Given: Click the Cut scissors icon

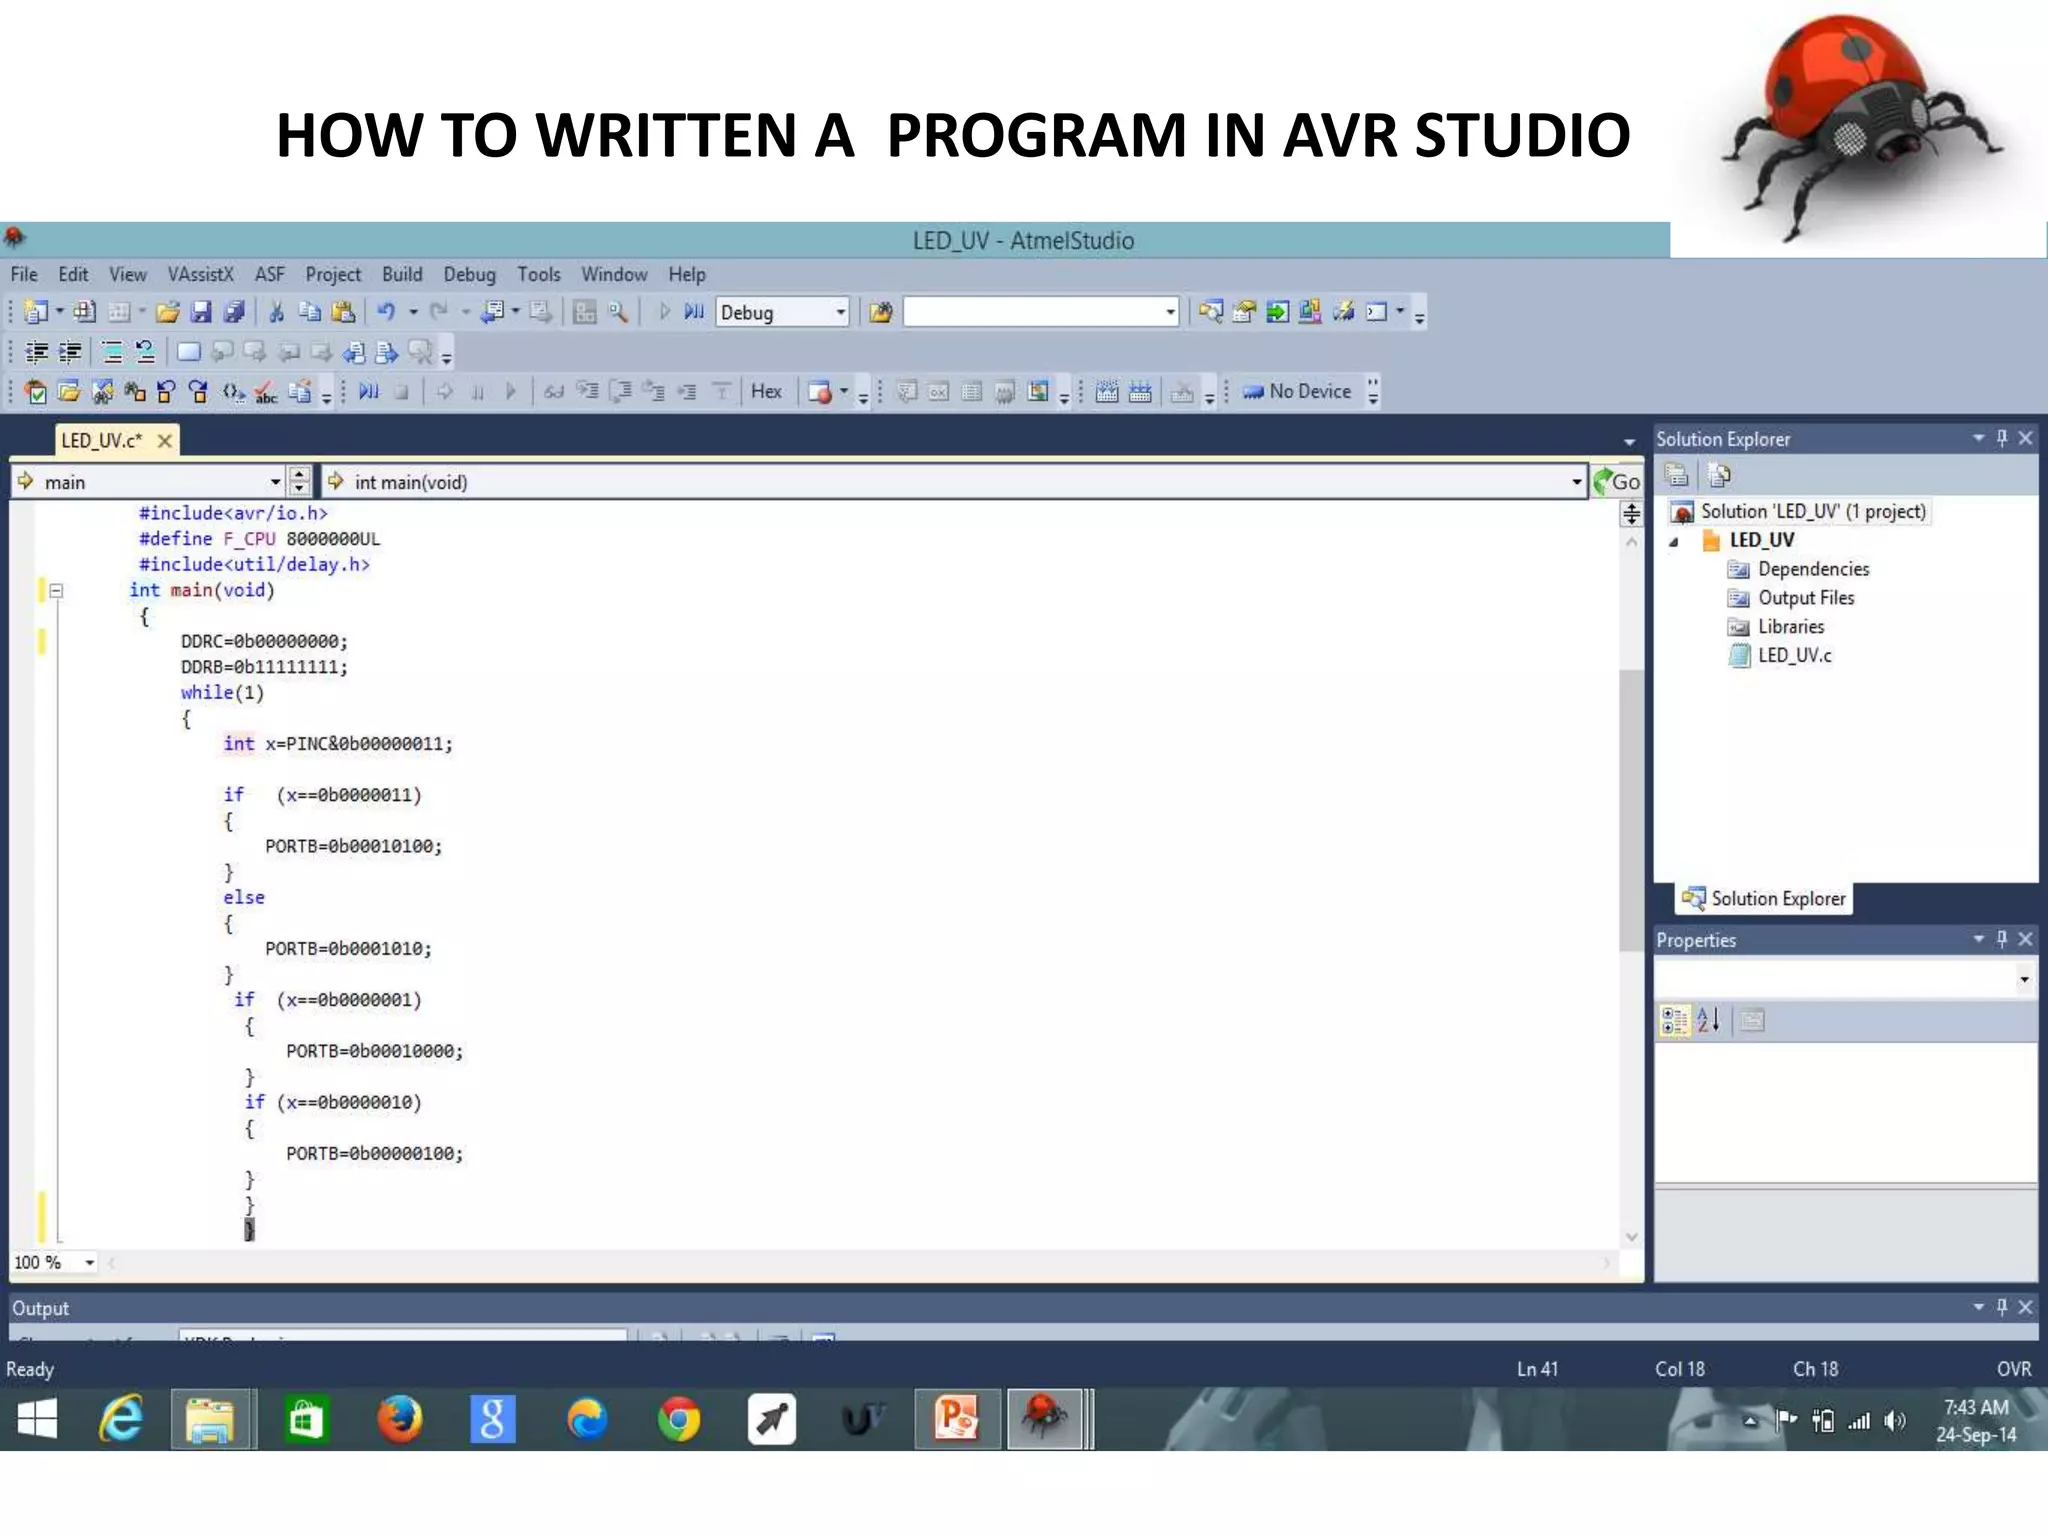Looking at the screenshot, I should (x=277, y=312).
